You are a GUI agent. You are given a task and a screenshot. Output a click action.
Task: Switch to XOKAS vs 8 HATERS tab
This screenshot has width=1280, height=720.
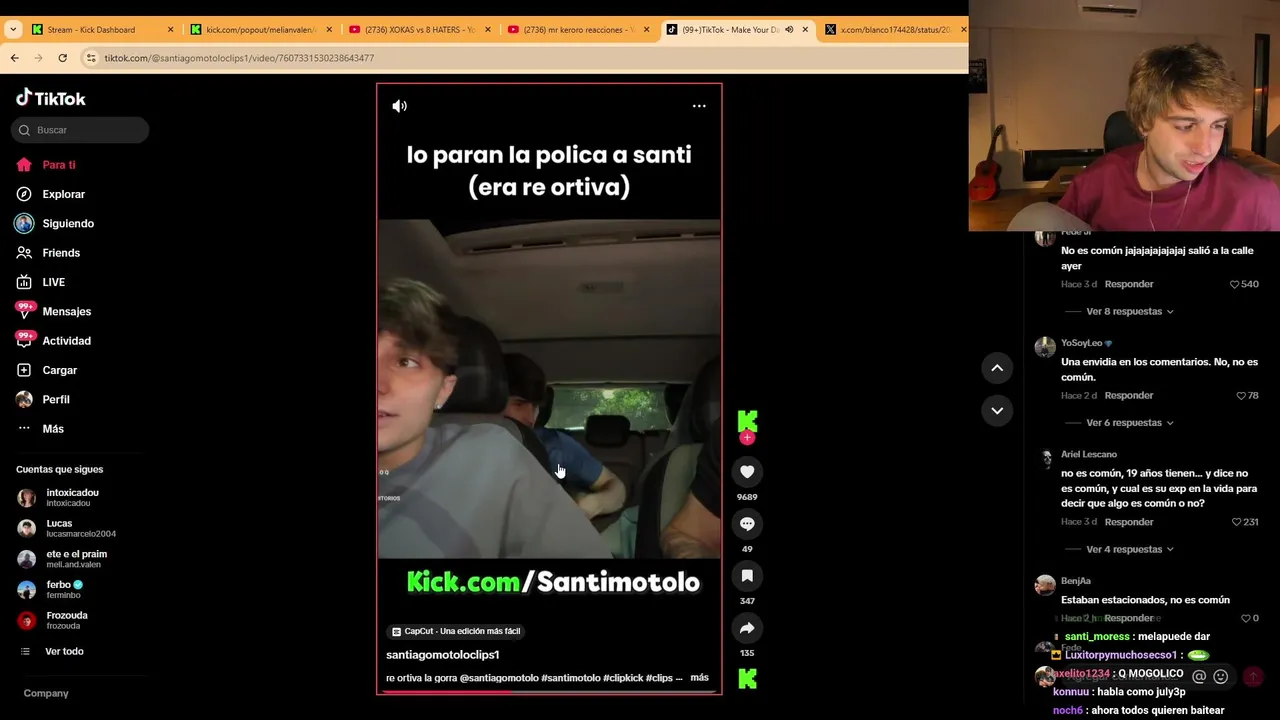[x=420, y=30]
